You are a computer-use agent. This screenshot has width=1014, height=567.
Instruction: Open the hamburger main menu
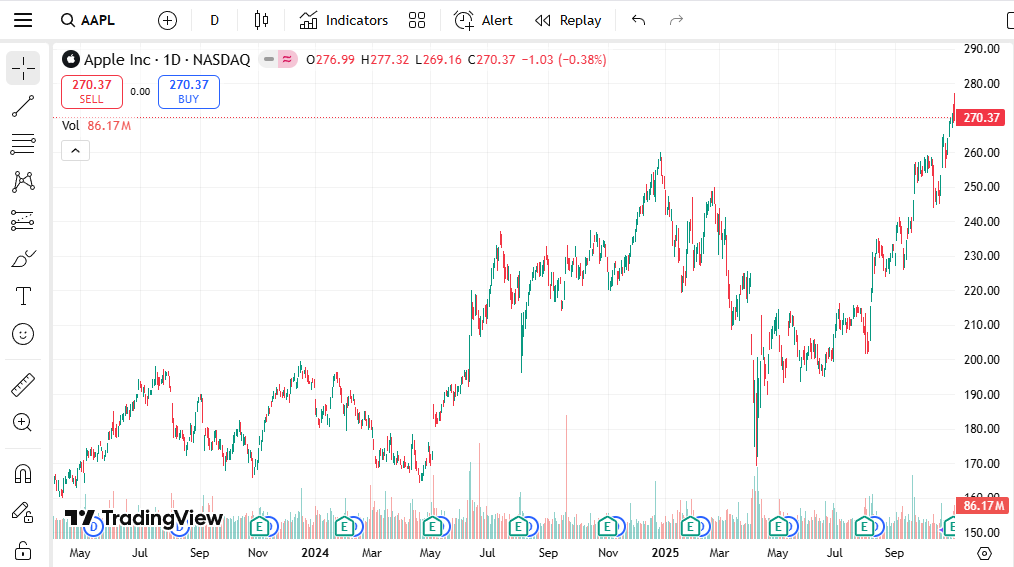[x=22, y=20]
